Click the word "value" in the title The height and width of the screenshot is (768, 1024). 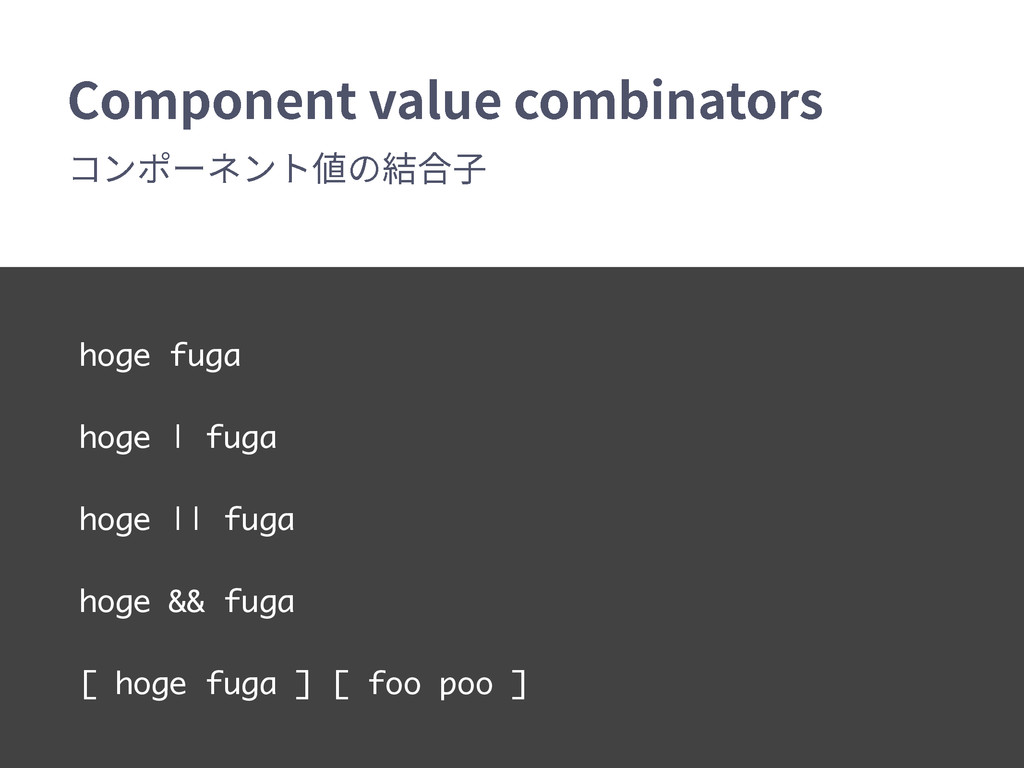(x=435, y=102)
